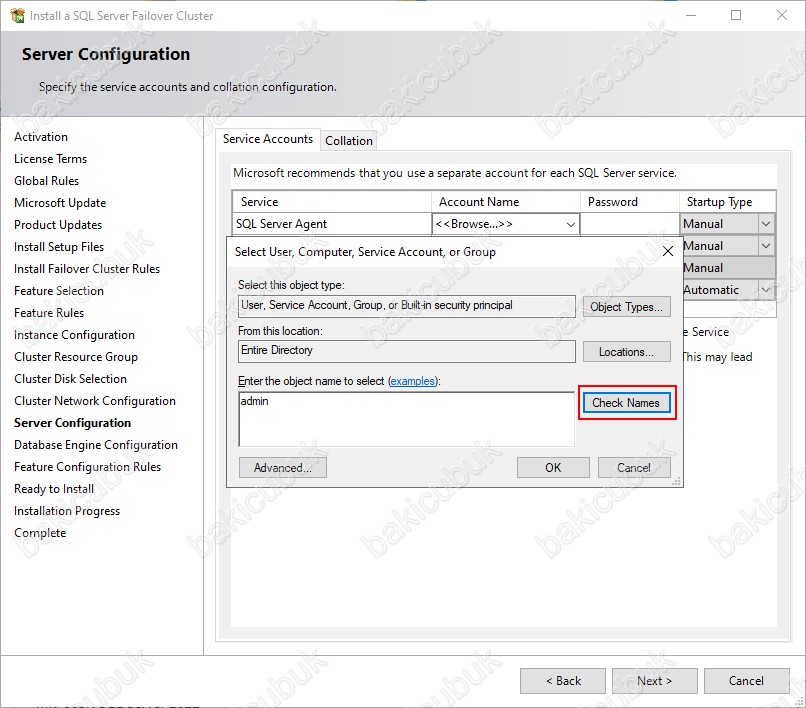Screen dimensions: 806x708
Task: Select the Cluster Disk Selection step
Action: click(x=70, y=379)
